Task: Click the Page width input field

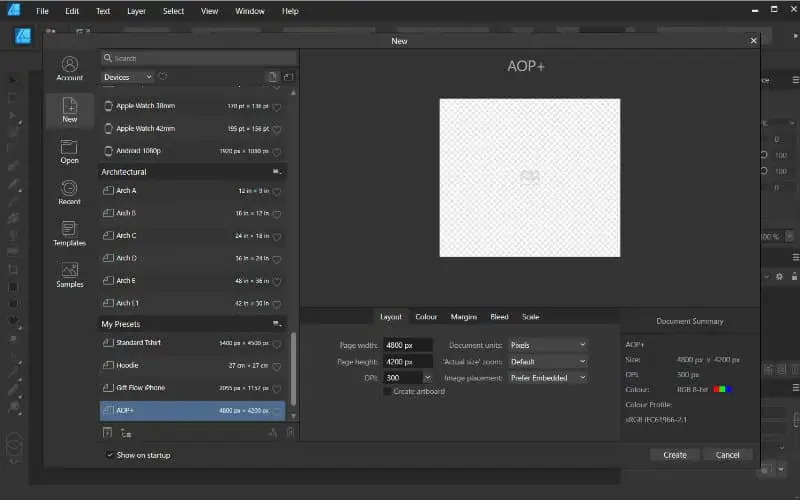Action: click(x=408, y=345)
